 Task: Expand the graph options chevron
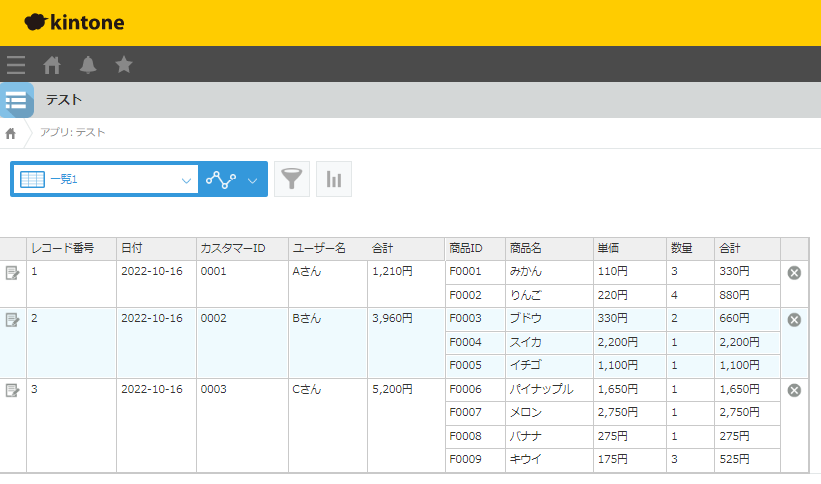(252, 181)
